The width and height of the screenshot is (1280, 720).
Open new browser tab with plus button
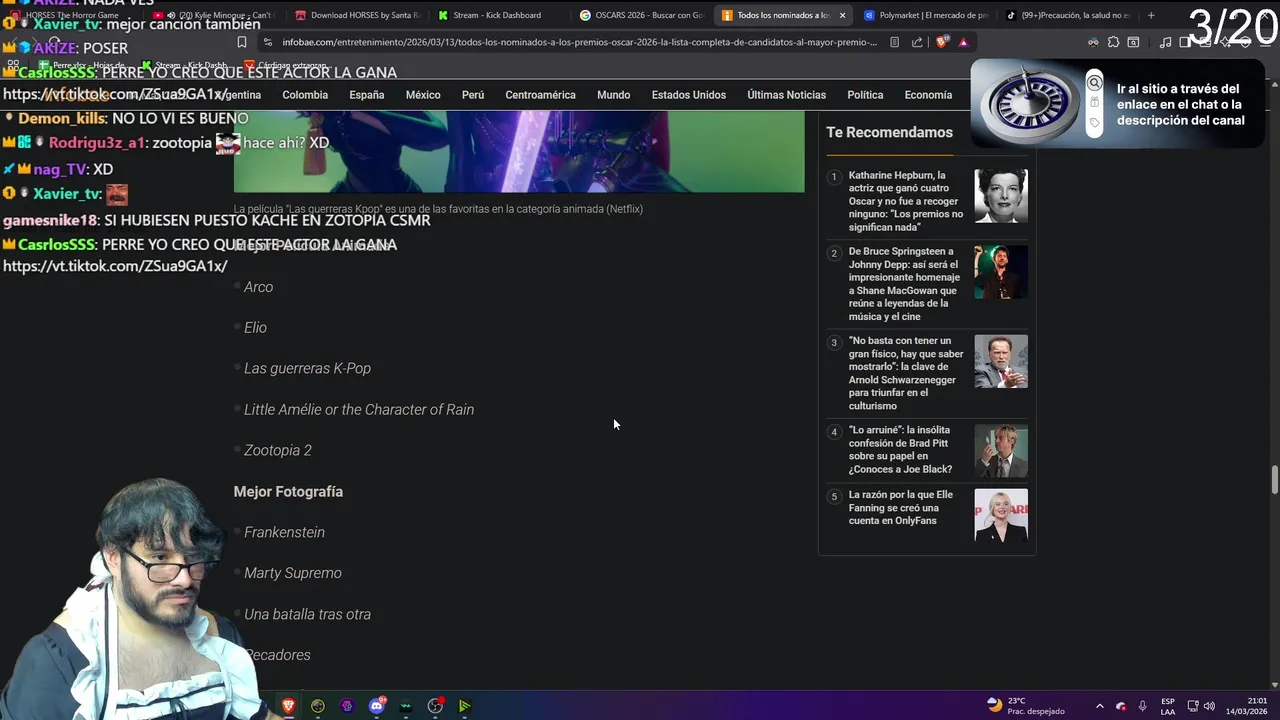click(1151, 15)
